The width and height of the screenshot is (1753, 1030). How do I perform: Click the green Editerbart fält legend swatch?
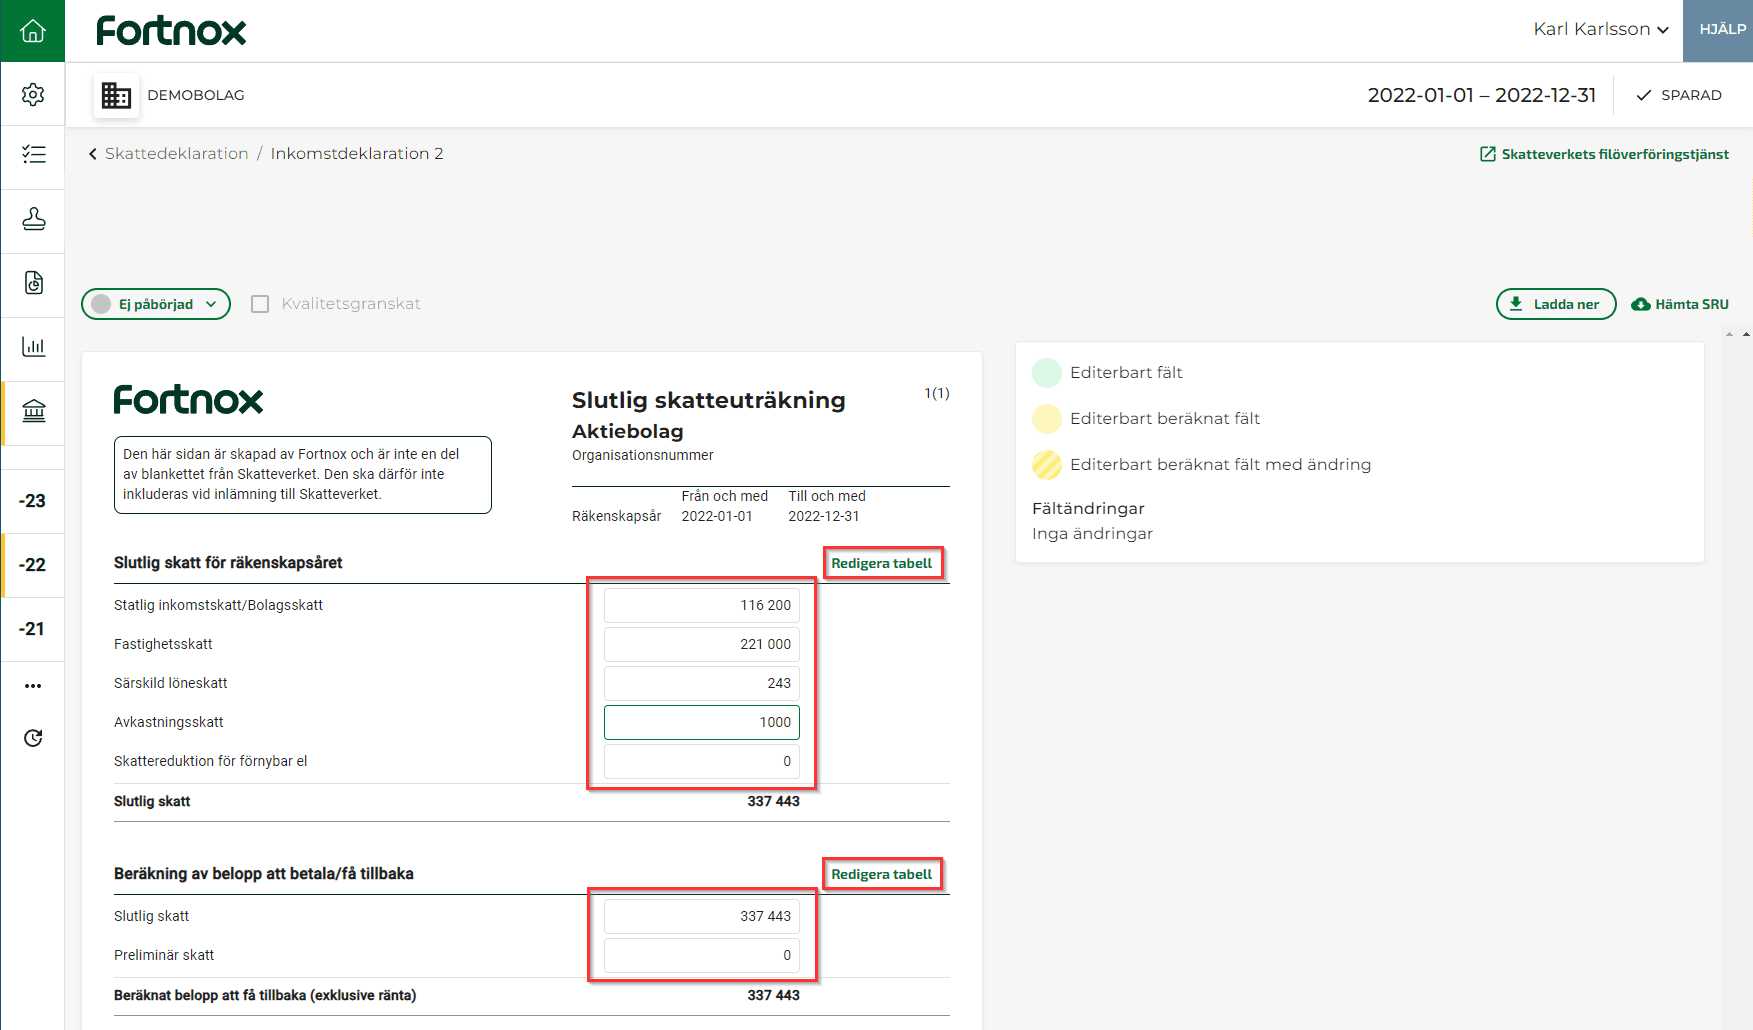coord(1047,373)
